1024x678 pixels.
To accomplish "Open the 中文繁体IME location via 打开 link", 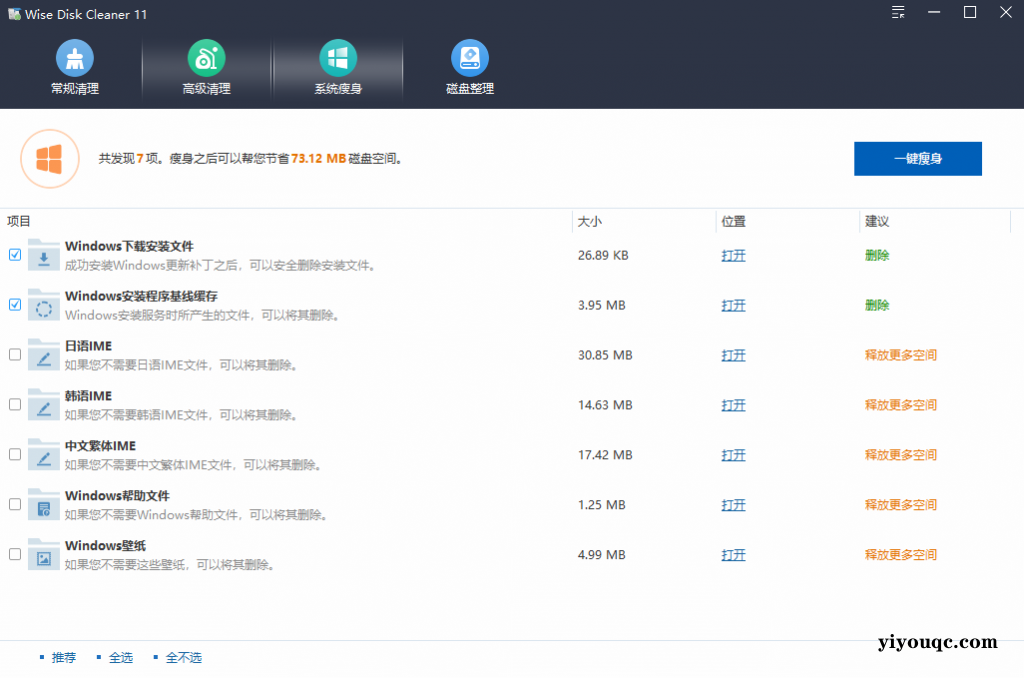I will [733, 455].
